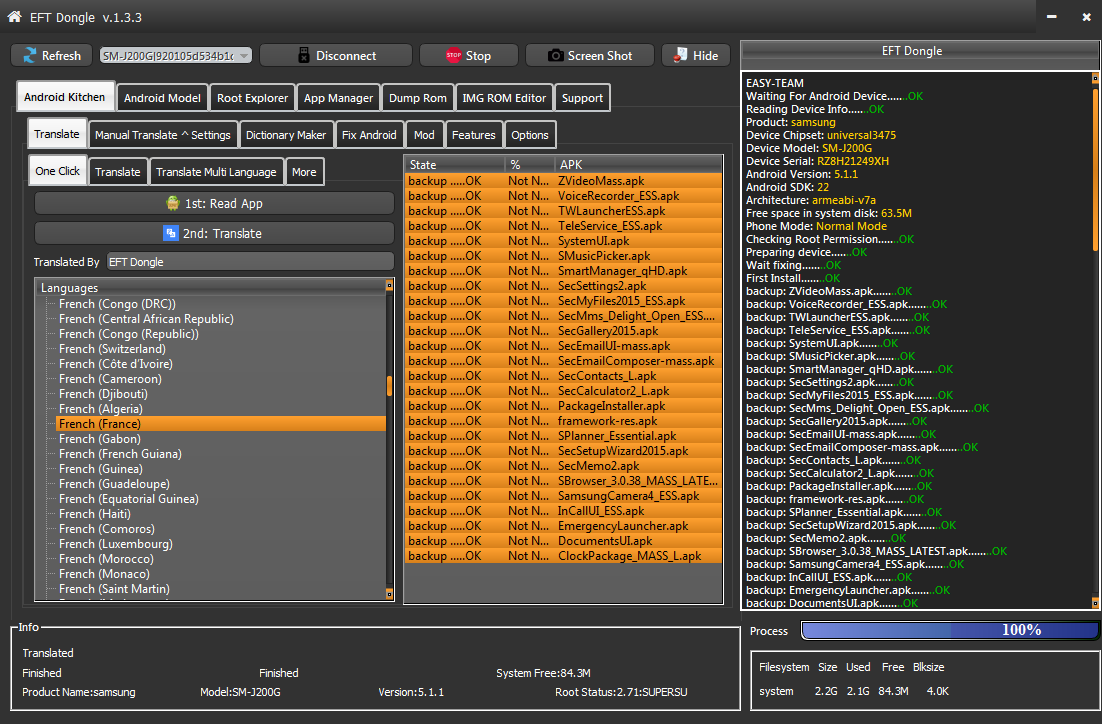1102x724 pixels.
Task: Click 2nd: Translate button
Action: pyautogui.click(x=214, y=233)
